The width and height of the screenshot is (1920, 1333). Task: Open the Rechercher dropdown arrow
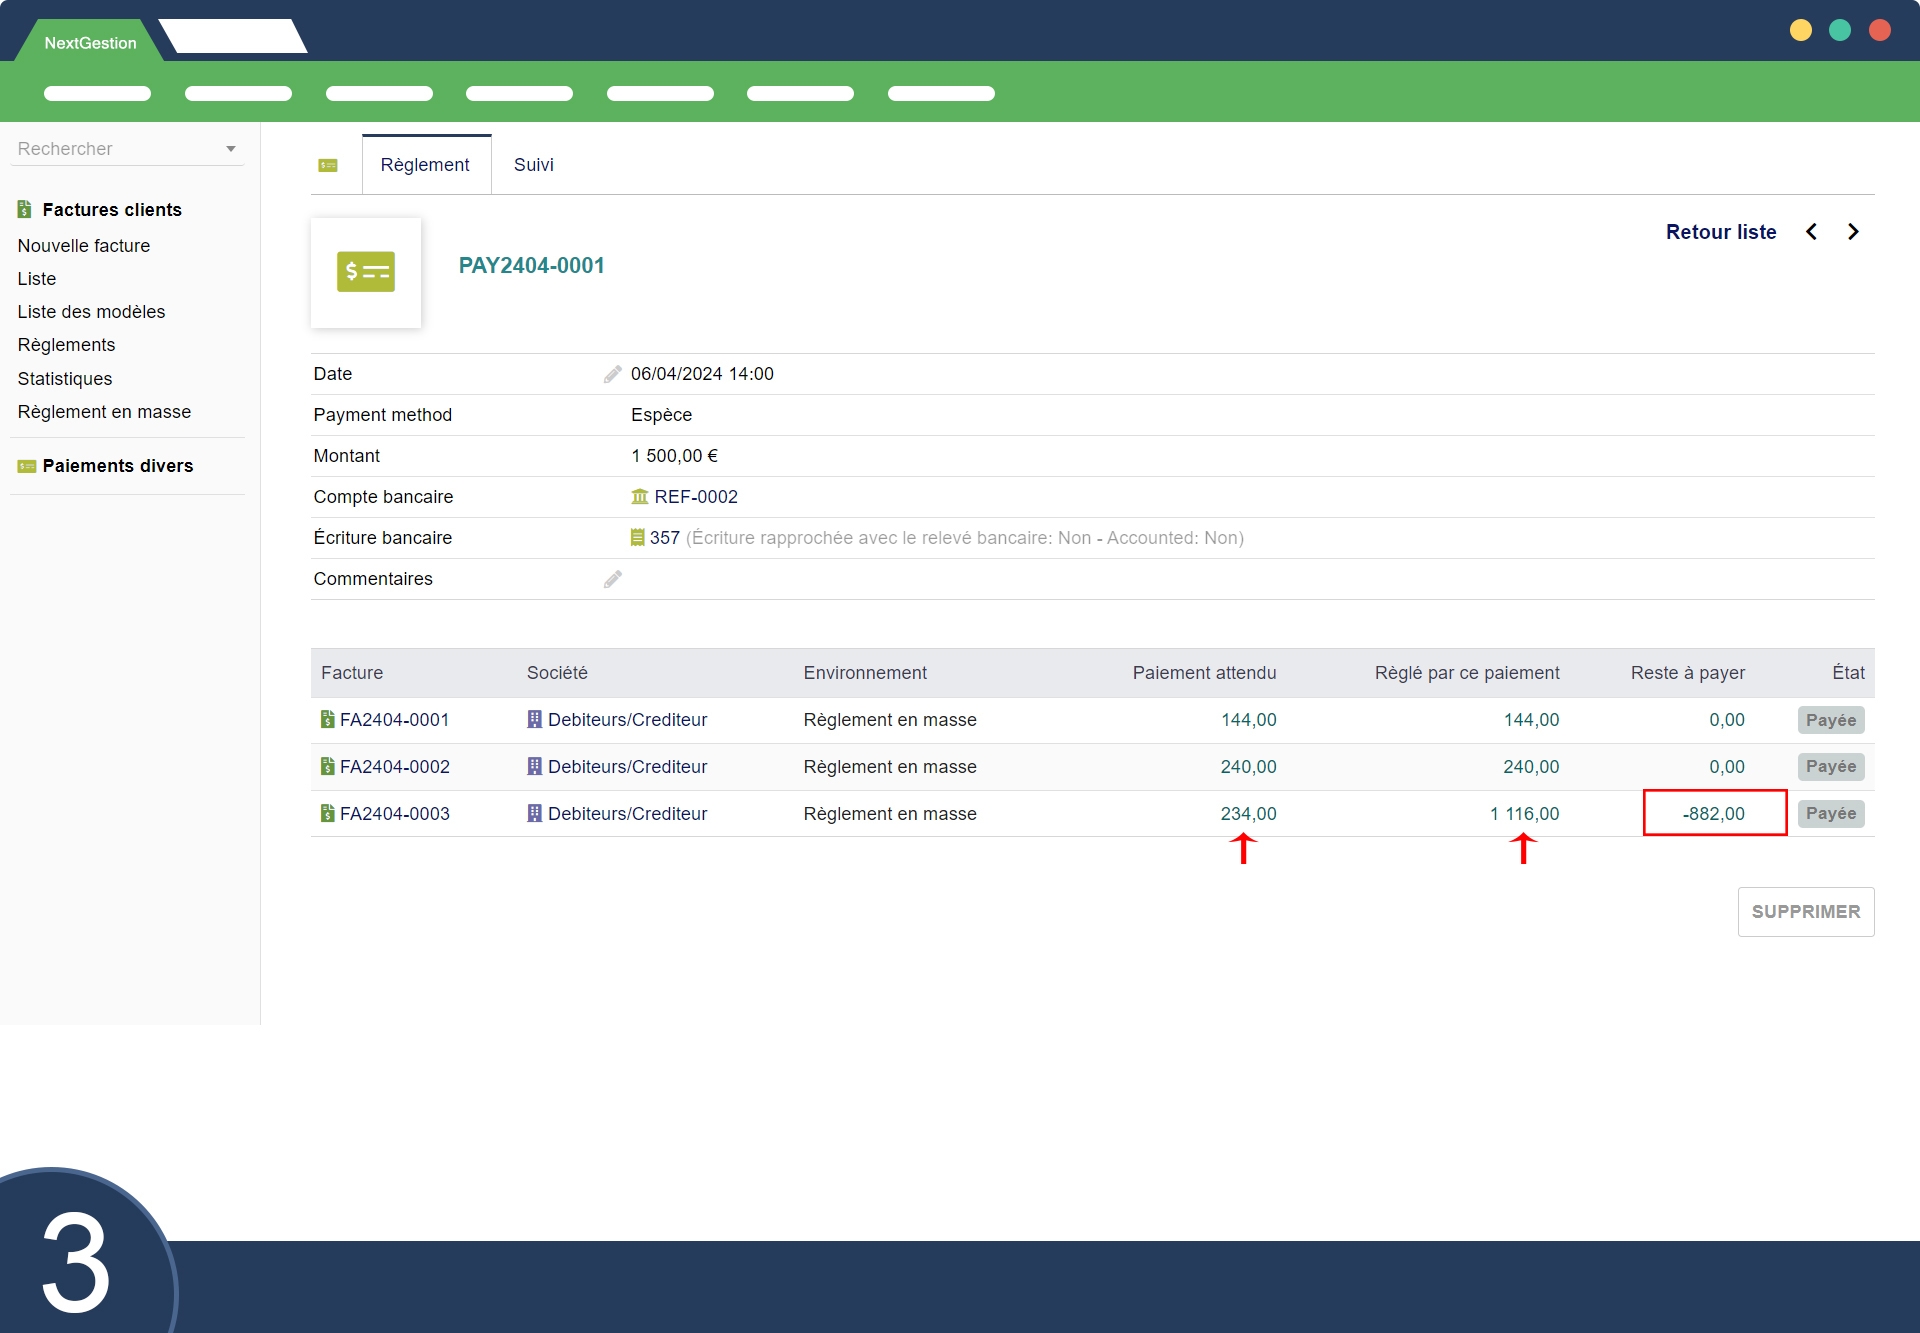pos(231,149)
